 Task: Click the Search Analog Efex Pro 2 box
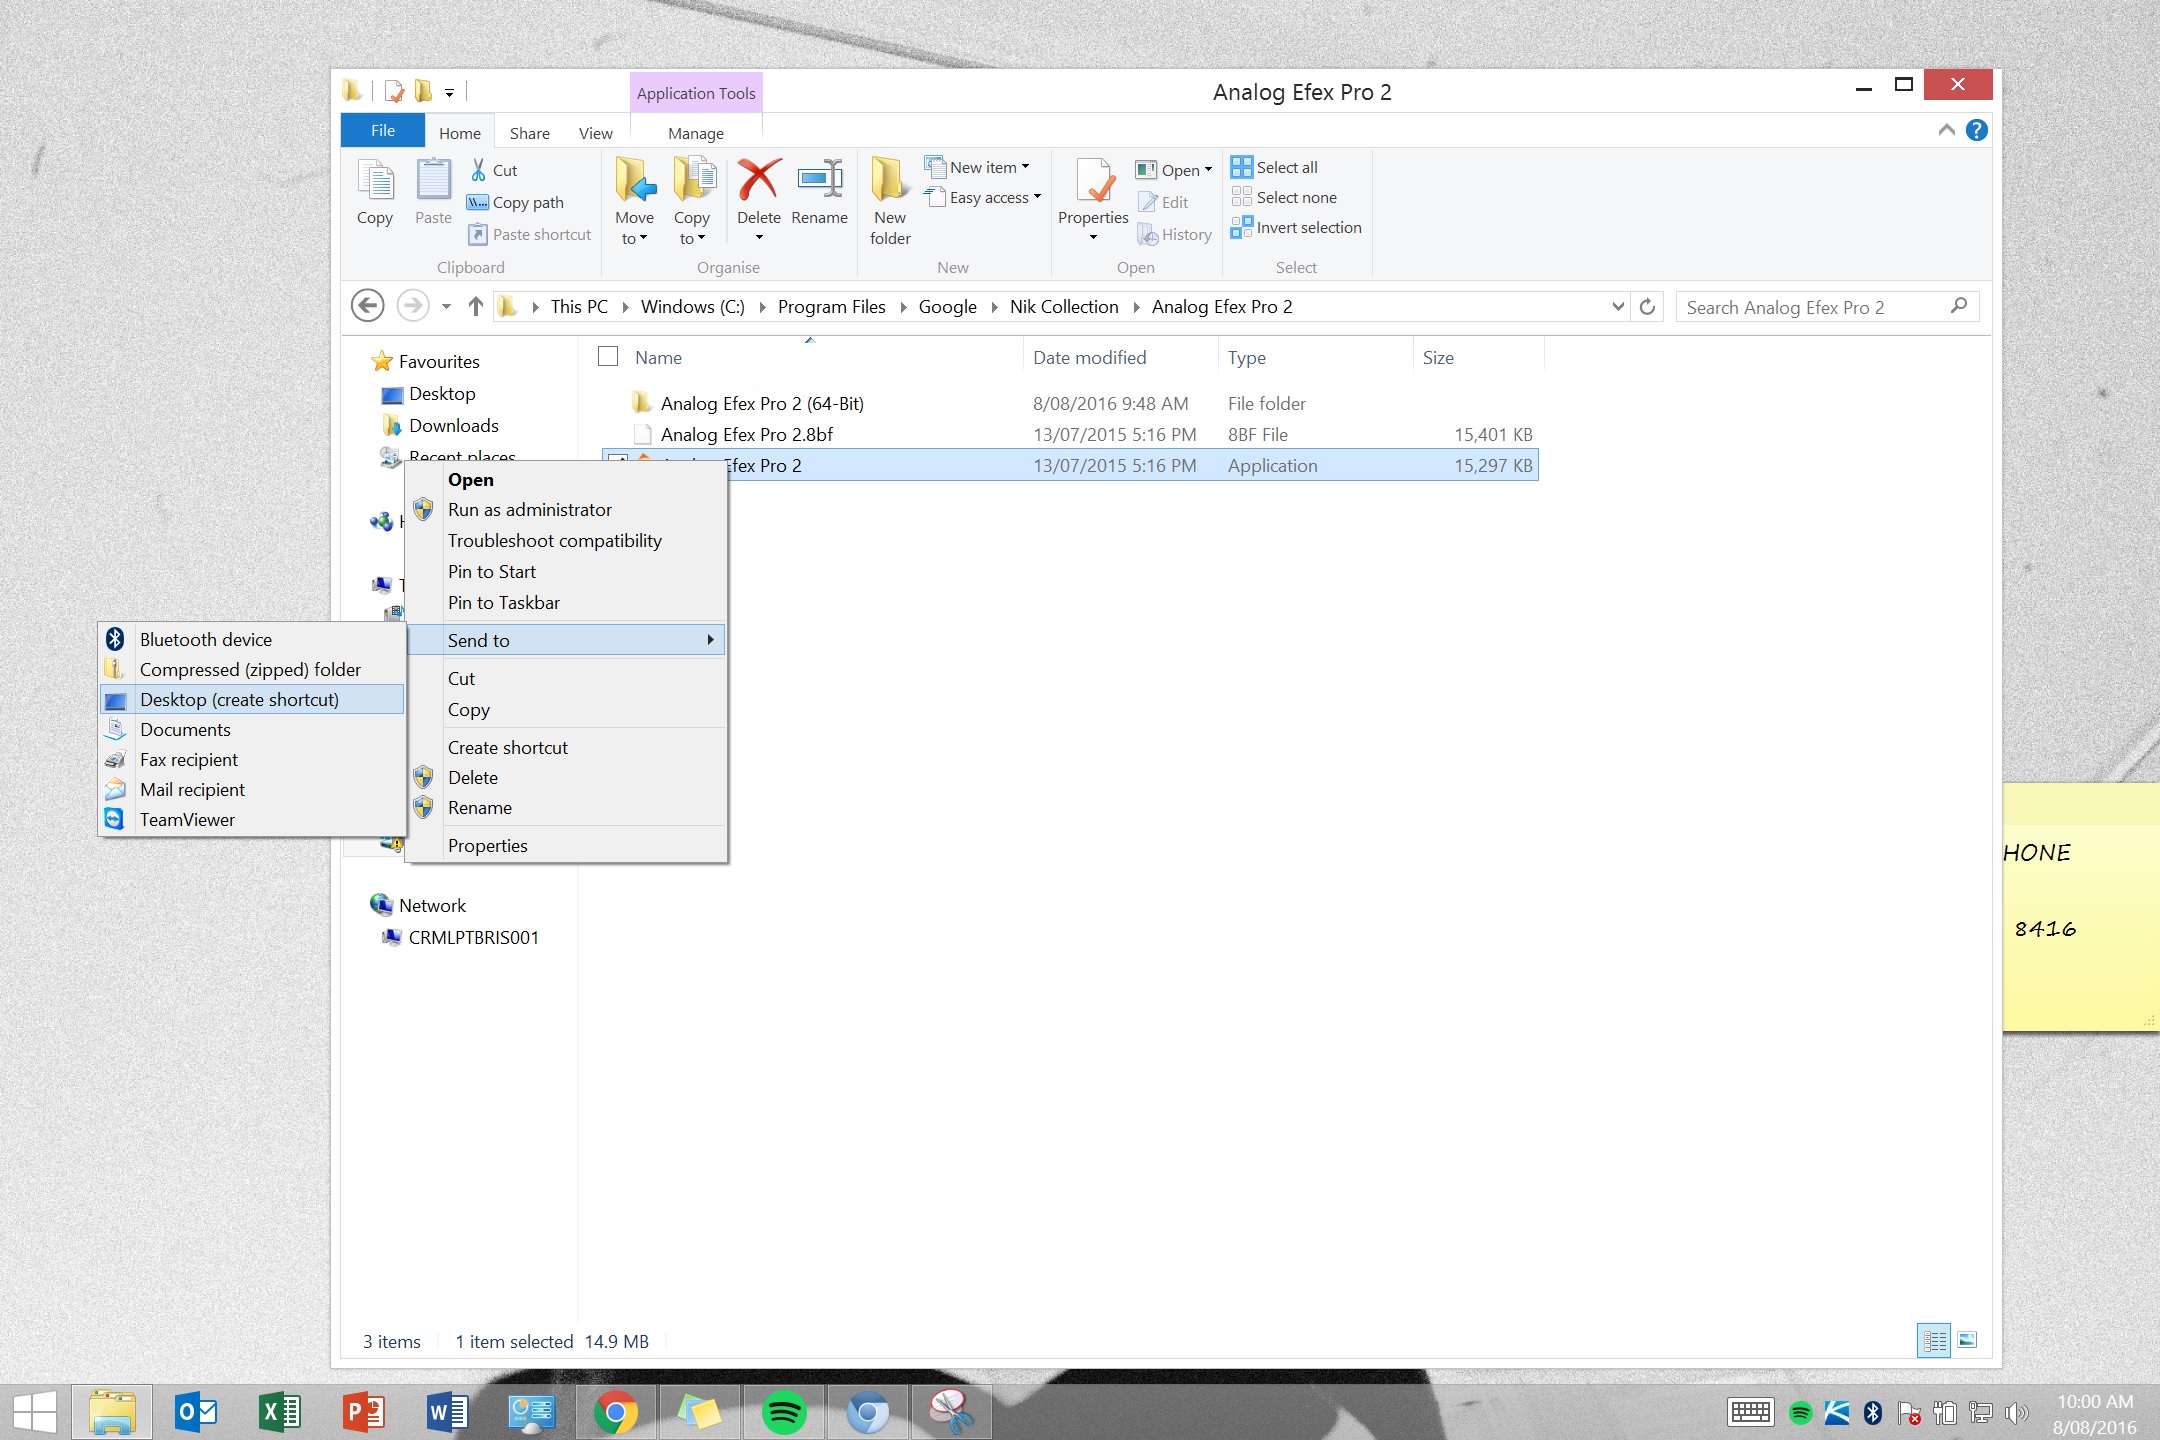(1826, 307)
